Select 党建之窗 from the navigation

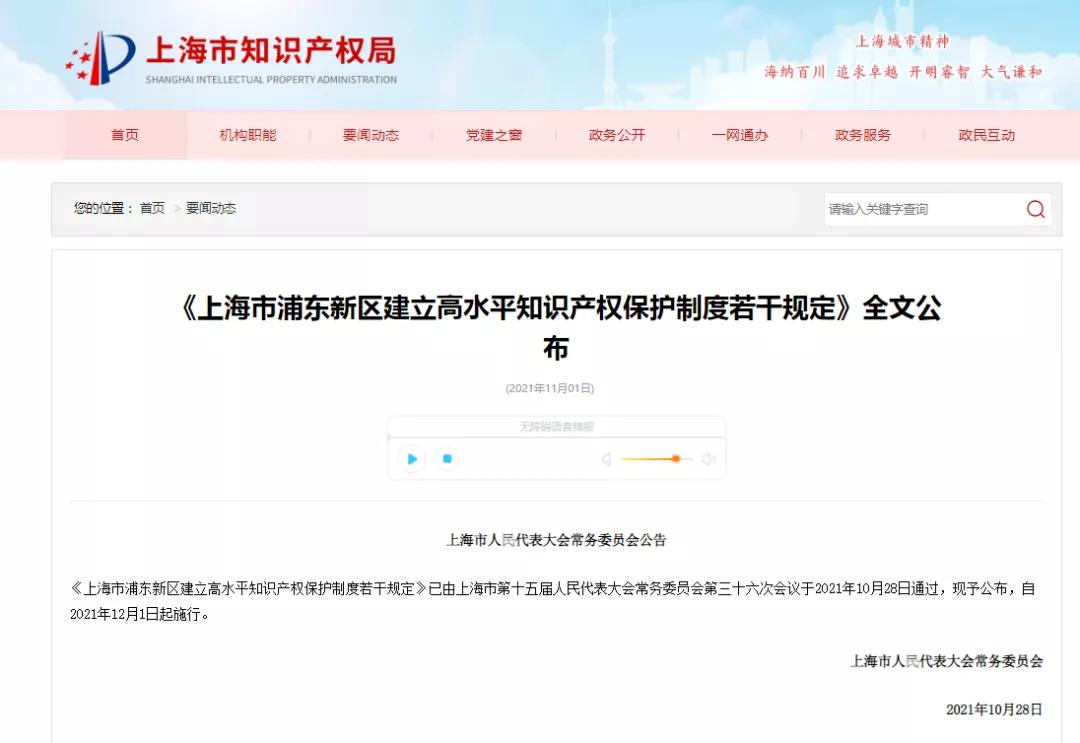[494, 135]
